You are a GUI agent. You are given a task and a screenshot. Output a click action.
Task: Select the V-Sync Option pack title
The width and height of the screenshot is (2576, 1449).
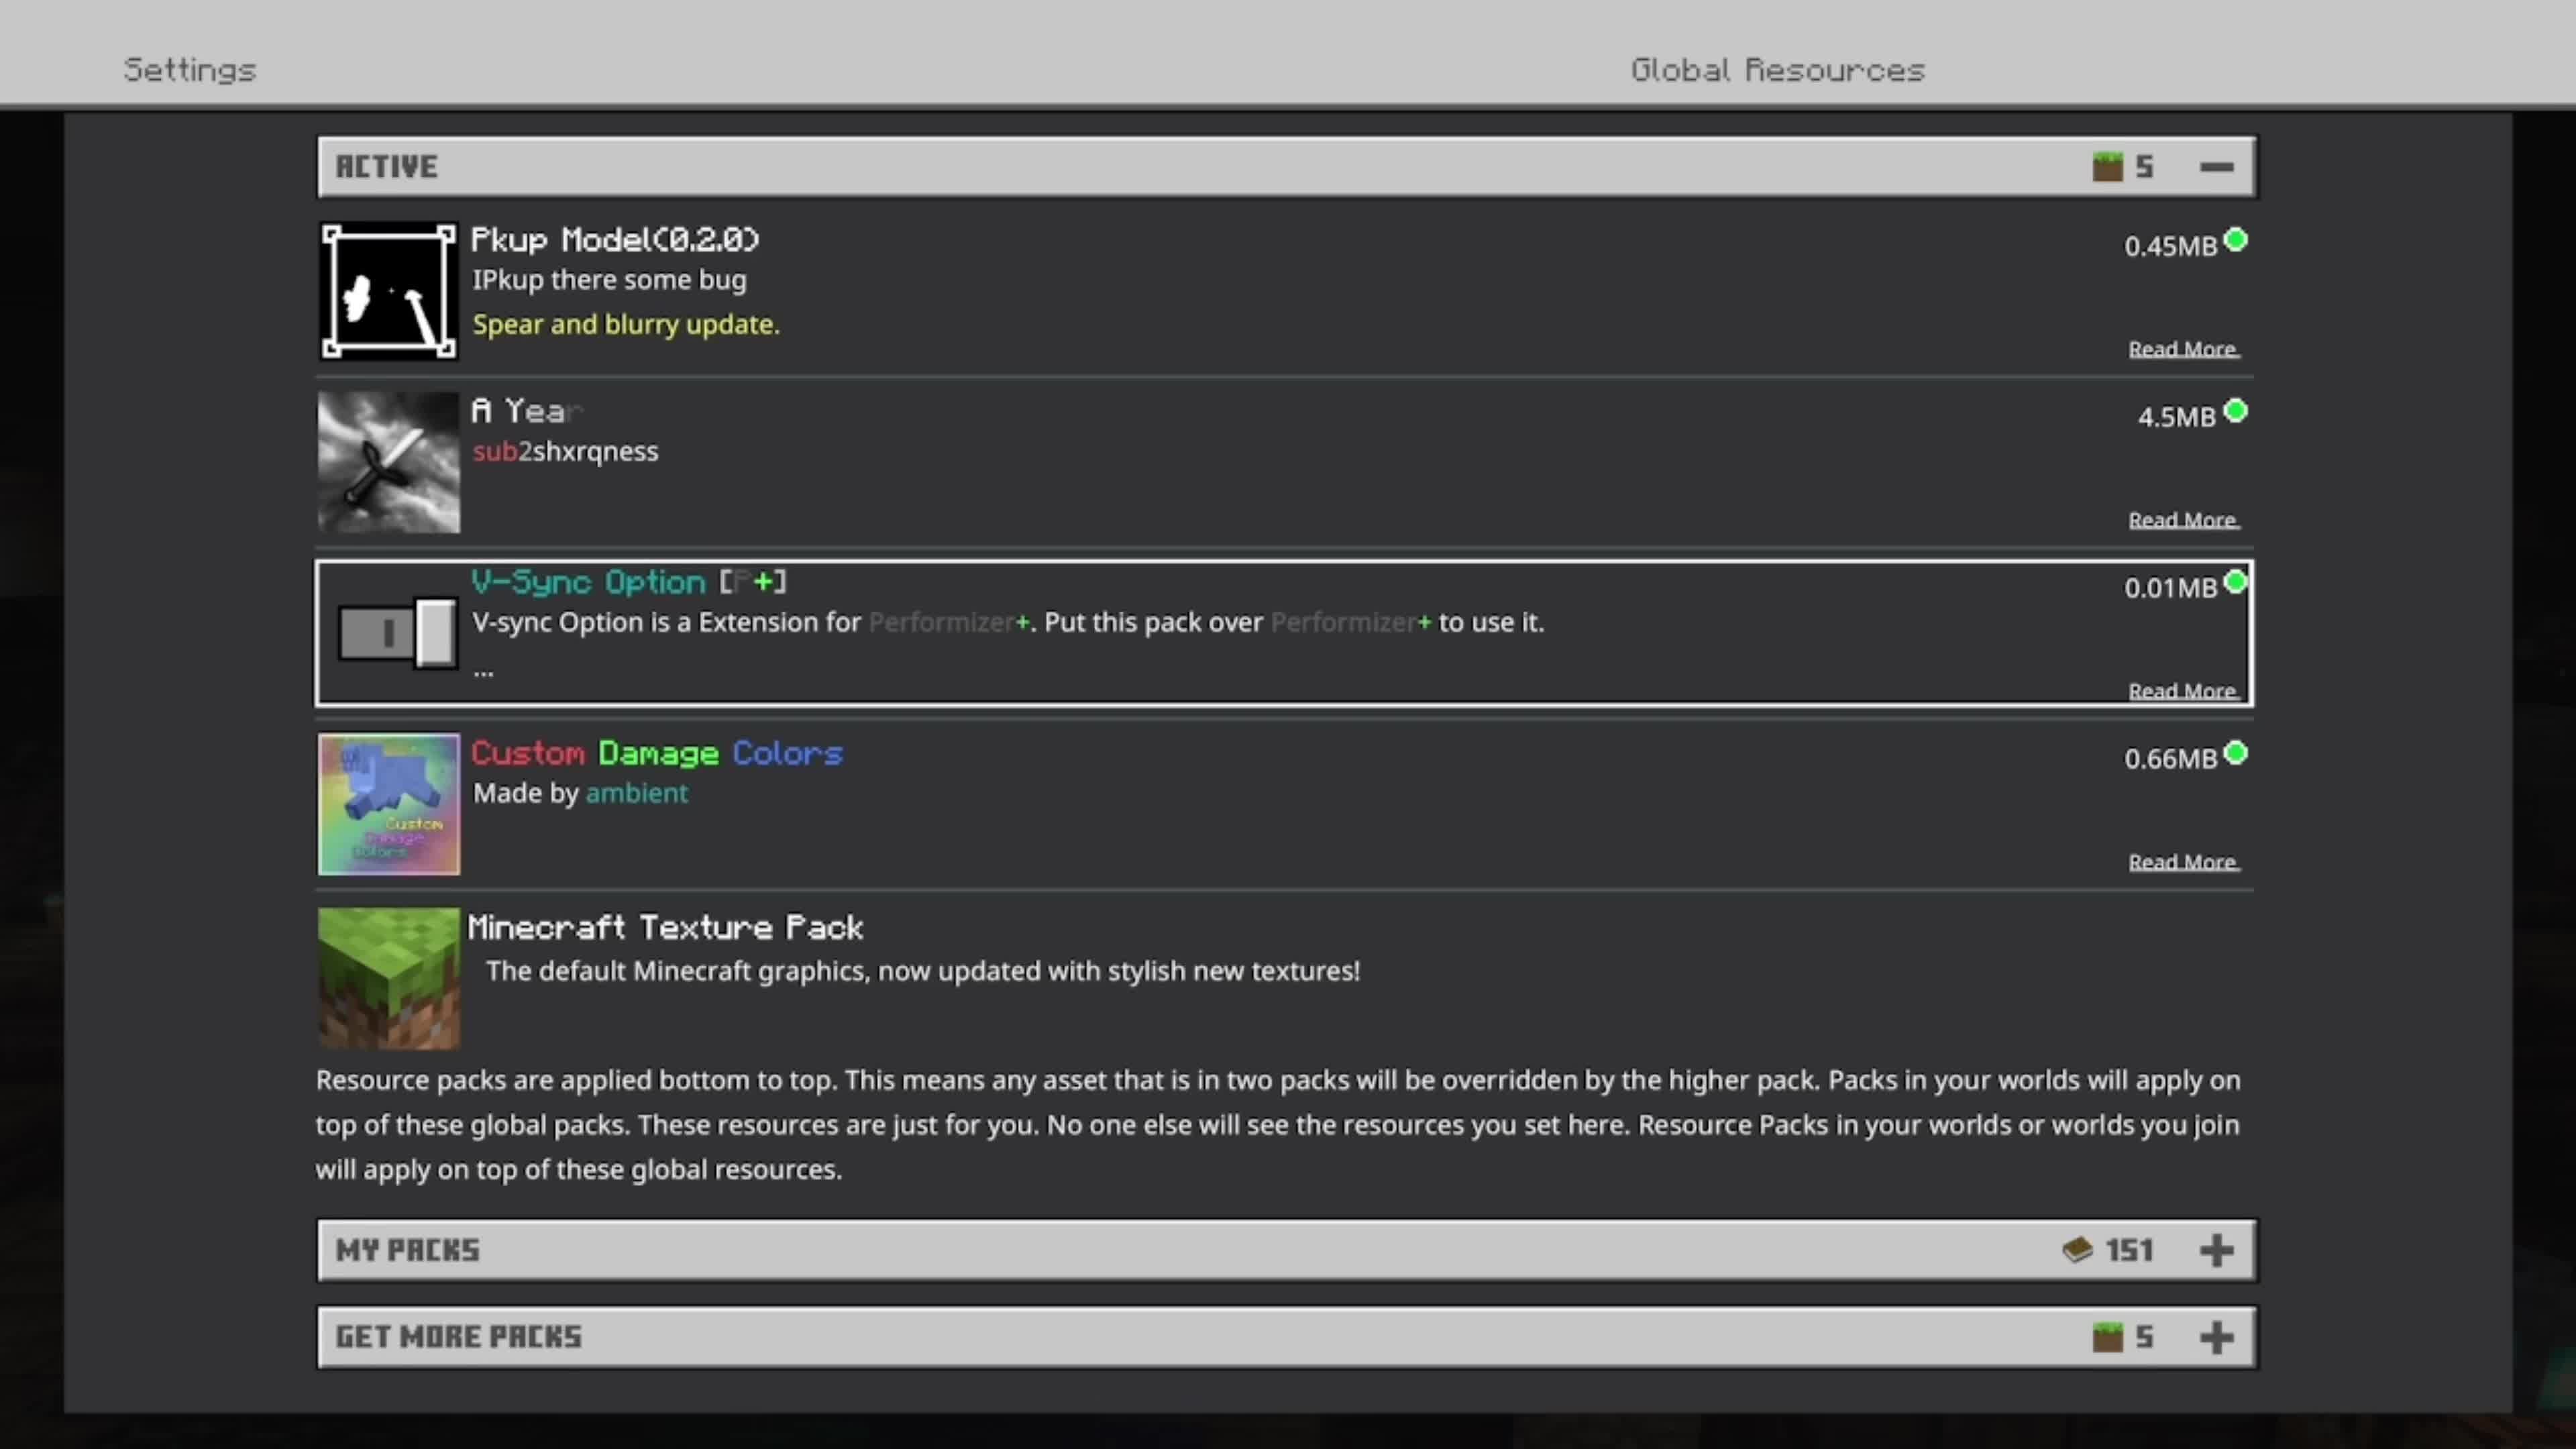[629, 582]
